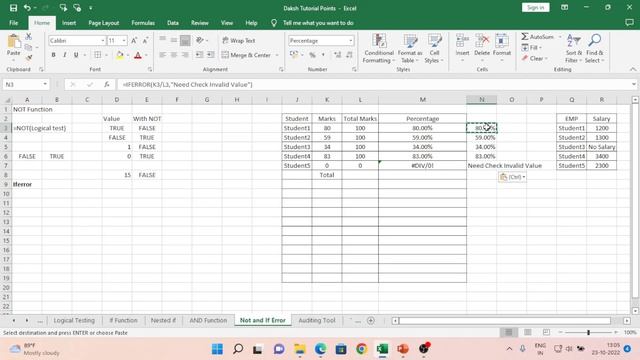Click the formula bar with IFERROR formula
This screenshot has width=640, height=360.
coord(373,84)
